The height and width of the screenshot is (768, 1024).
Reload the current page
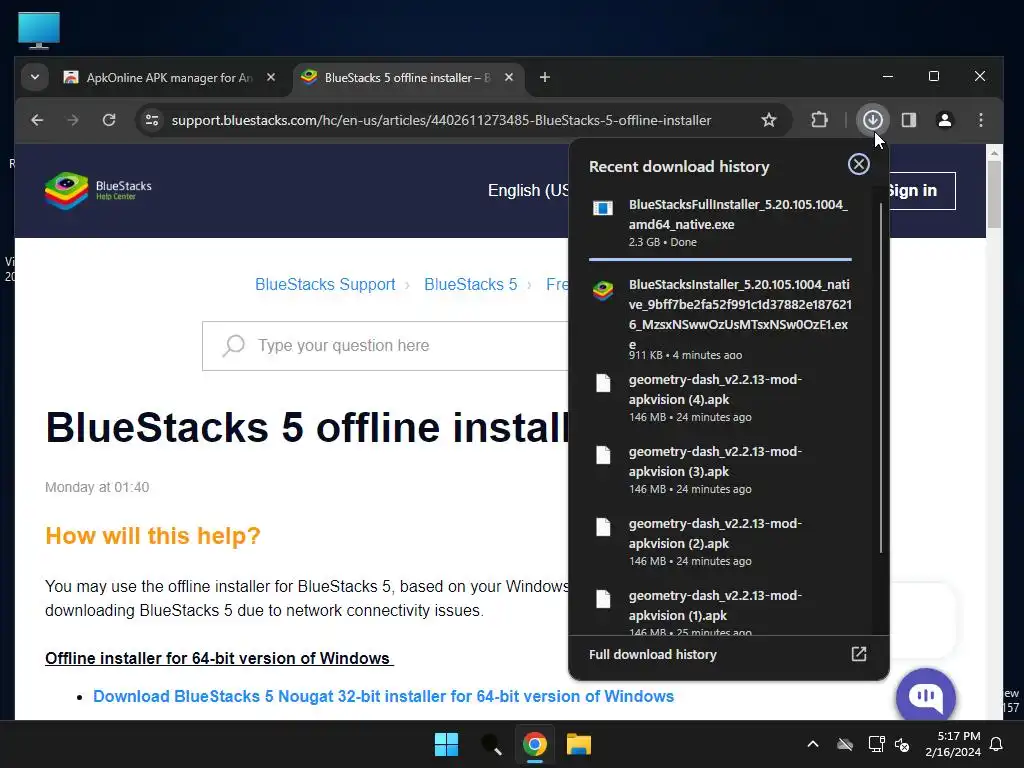(x=109, y=120)
